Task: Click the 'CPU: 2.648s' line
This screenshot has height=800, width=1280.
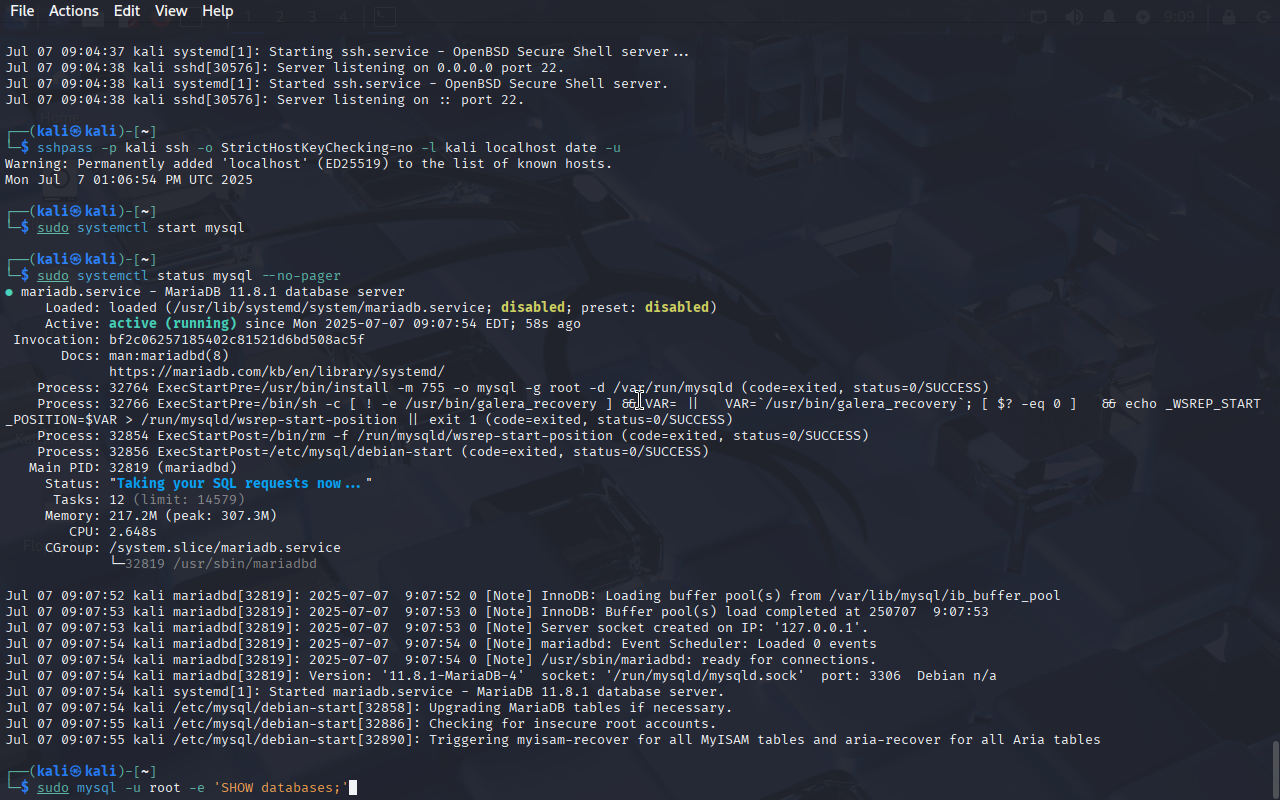Action: (113, 532)
